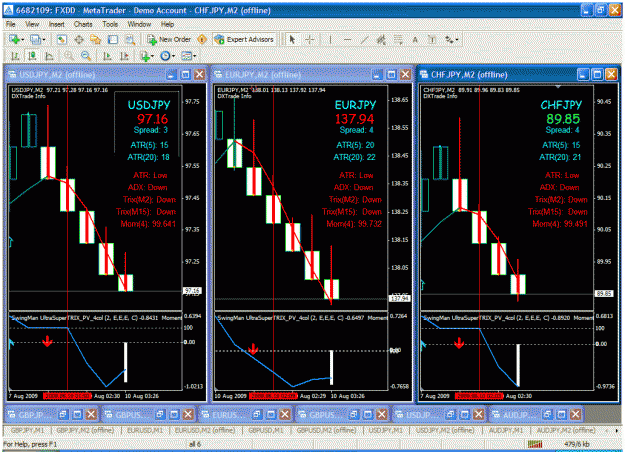625x452 pixels.
Task: Click ATR(20): 21 in the CHFJPY chart
Action: point(560,157)
